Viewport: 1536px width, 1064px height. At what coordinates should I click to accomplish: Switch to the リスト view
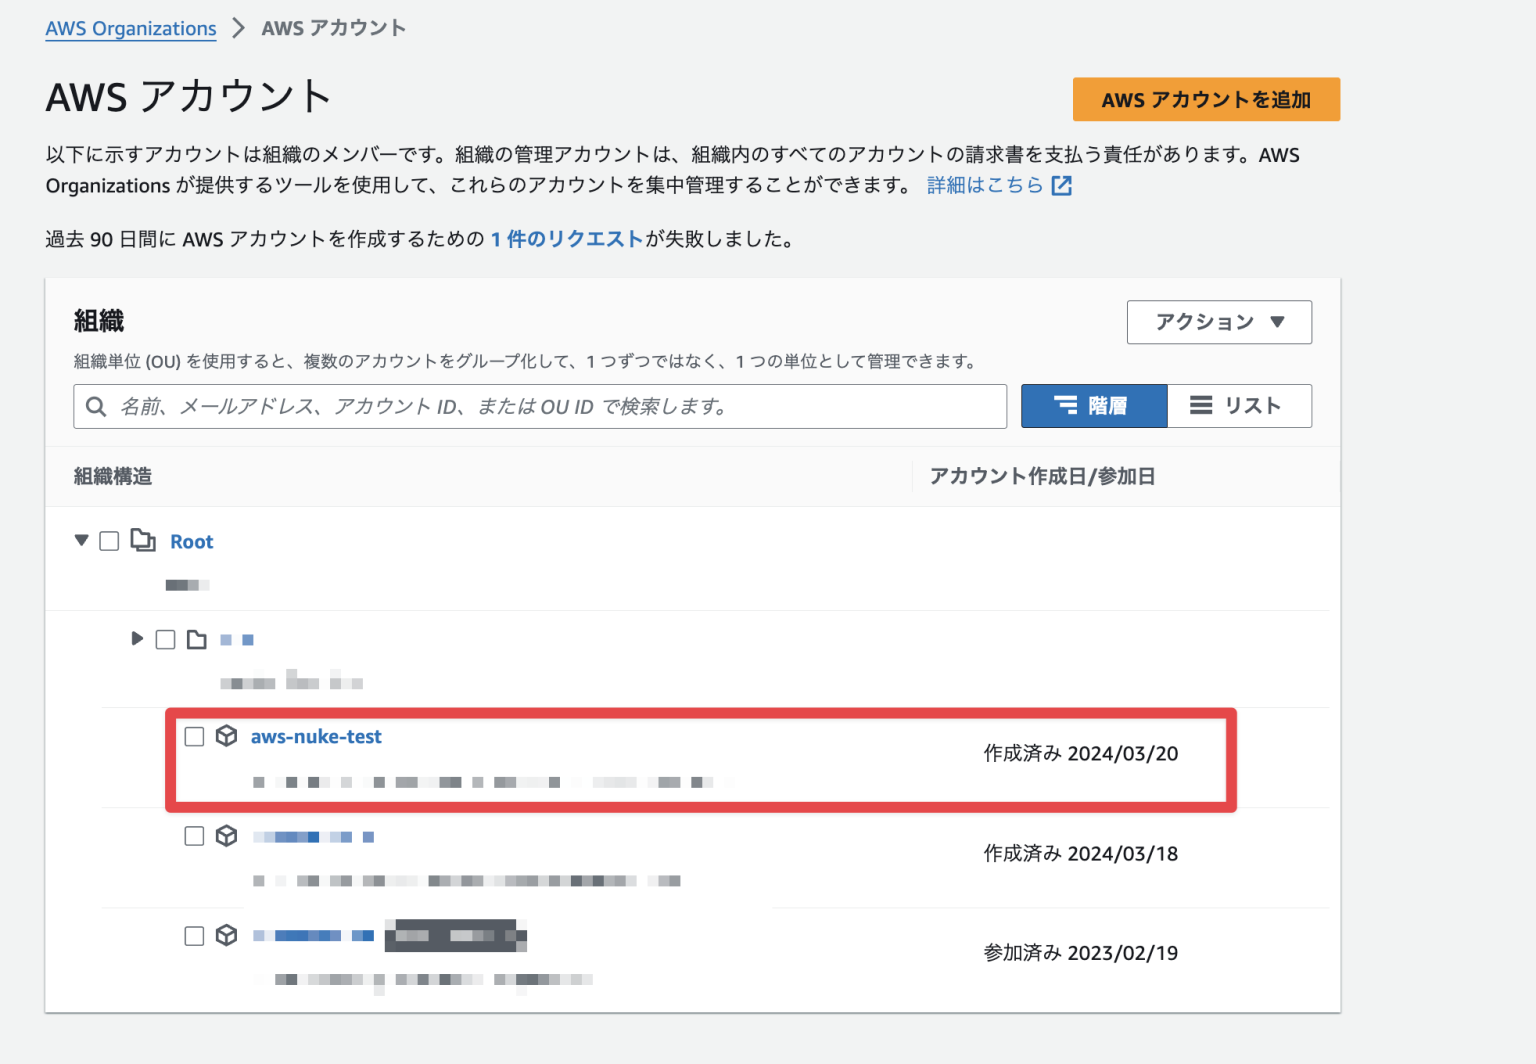pos(1240,405)
